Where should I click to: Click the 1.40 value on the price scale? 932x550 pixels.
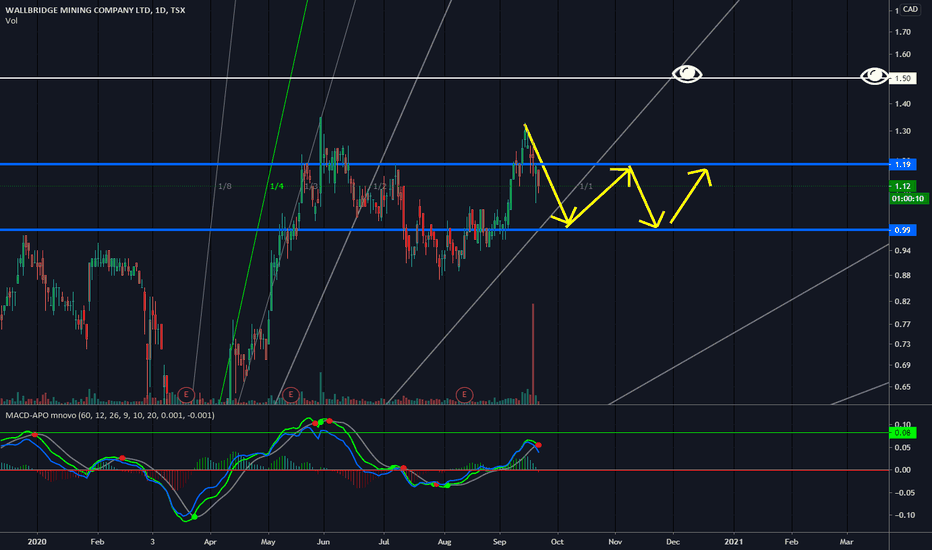[902, 104]
